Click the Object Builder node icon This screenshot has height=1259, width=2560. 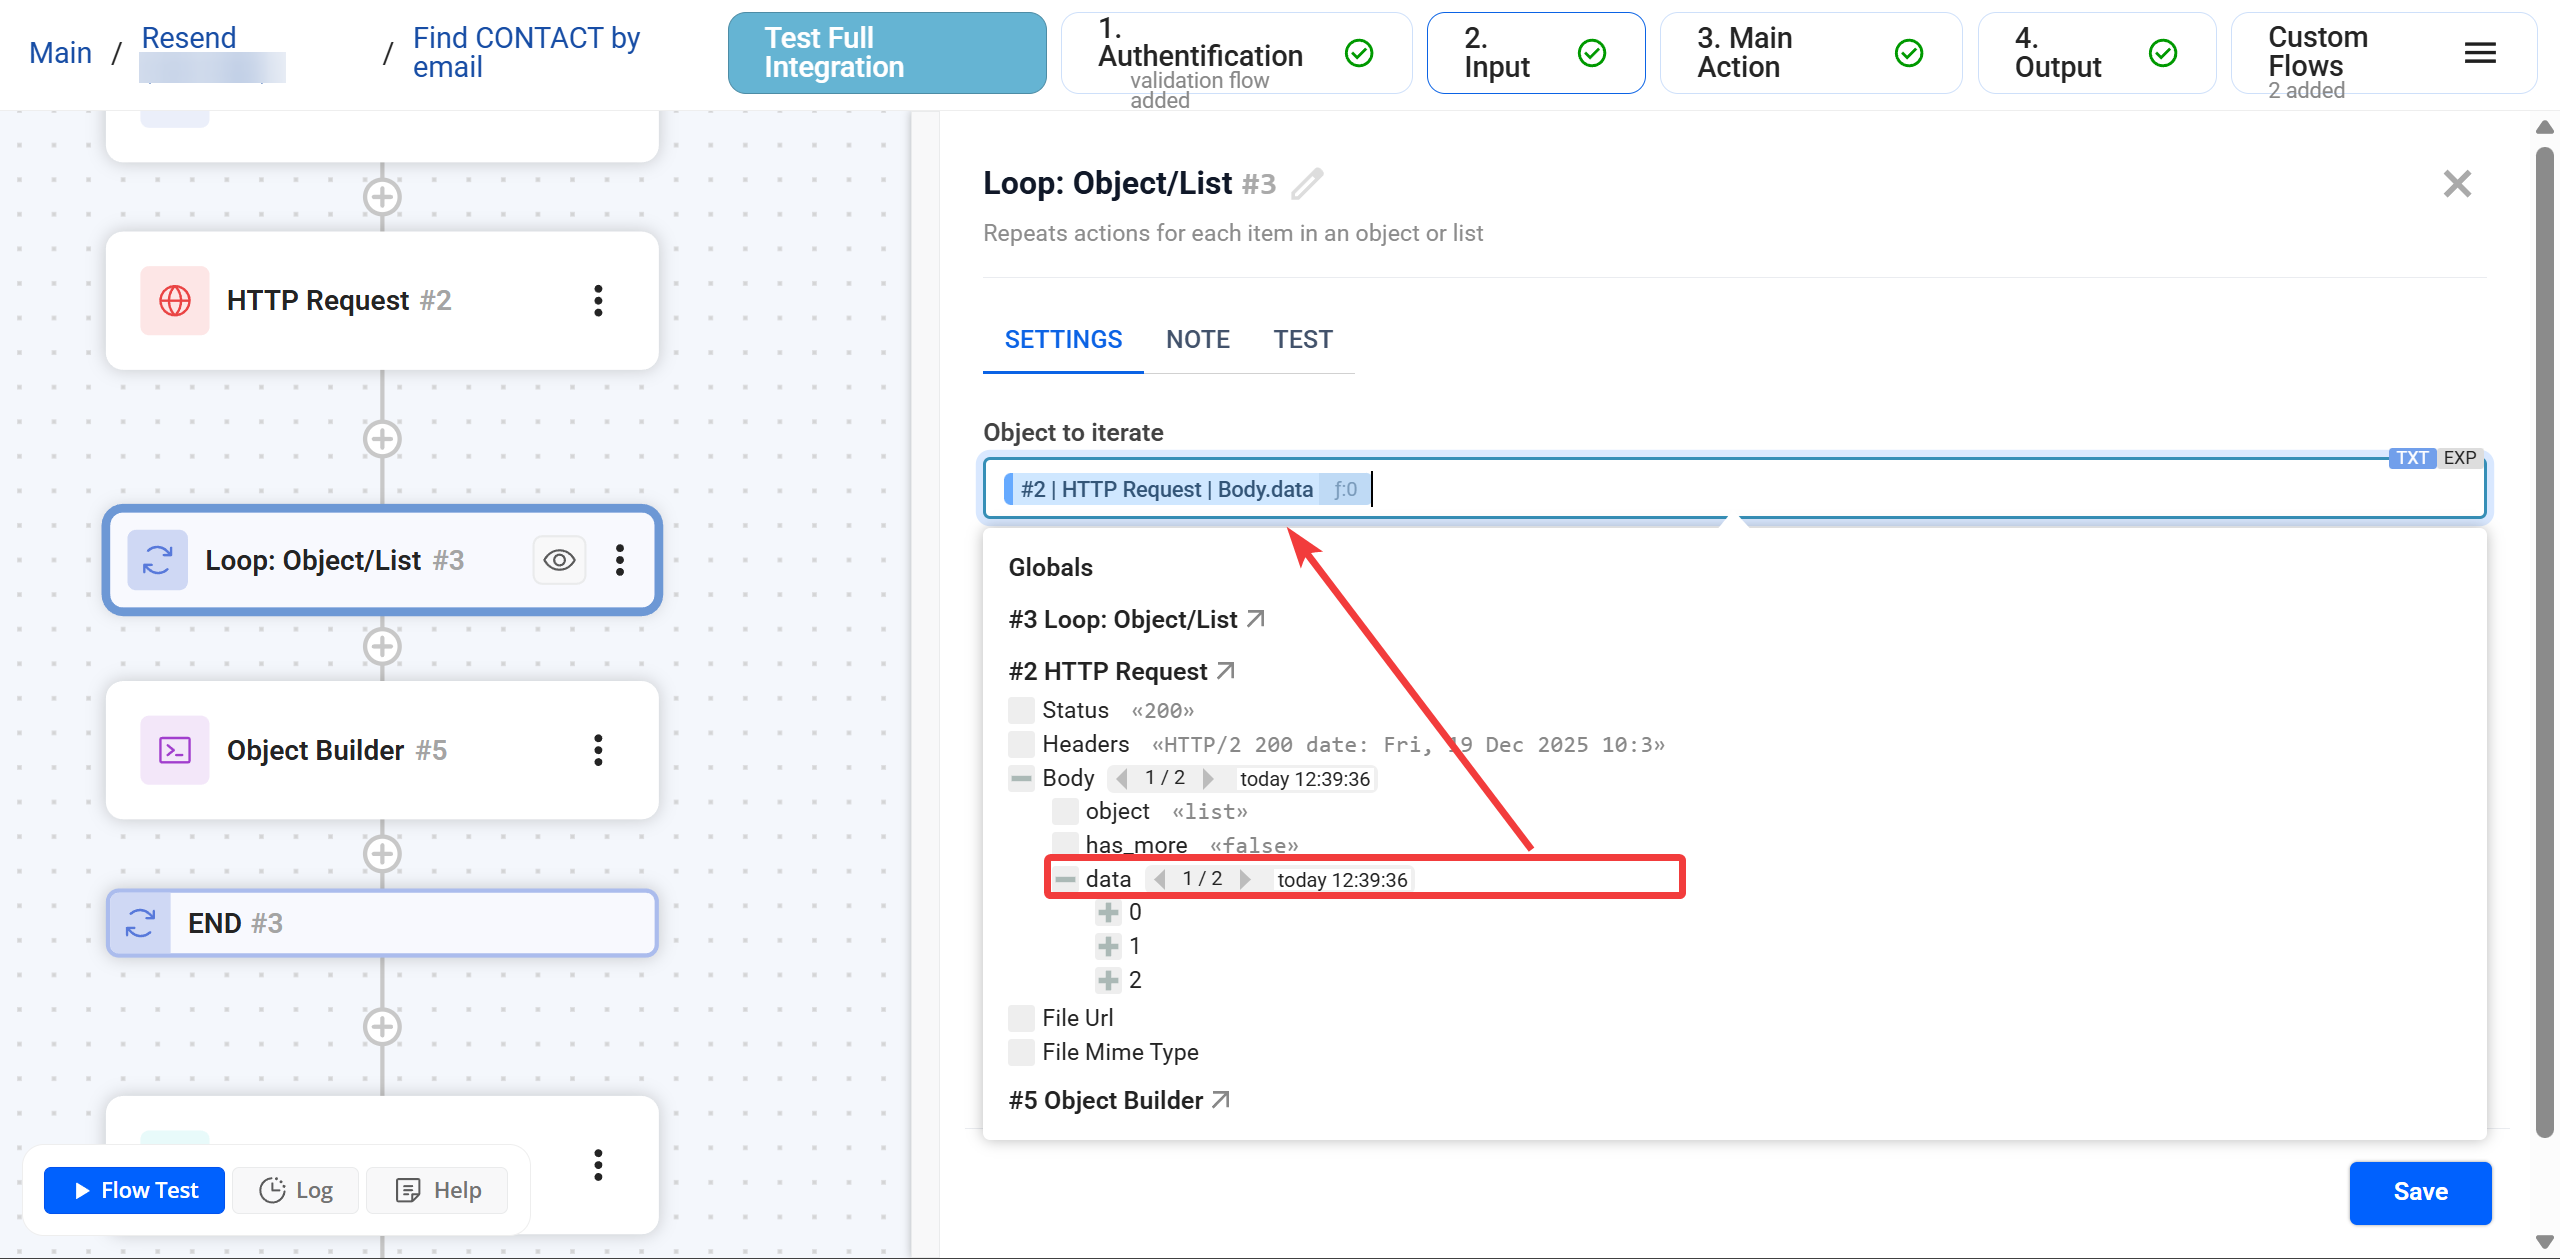[x=174, y=749]
